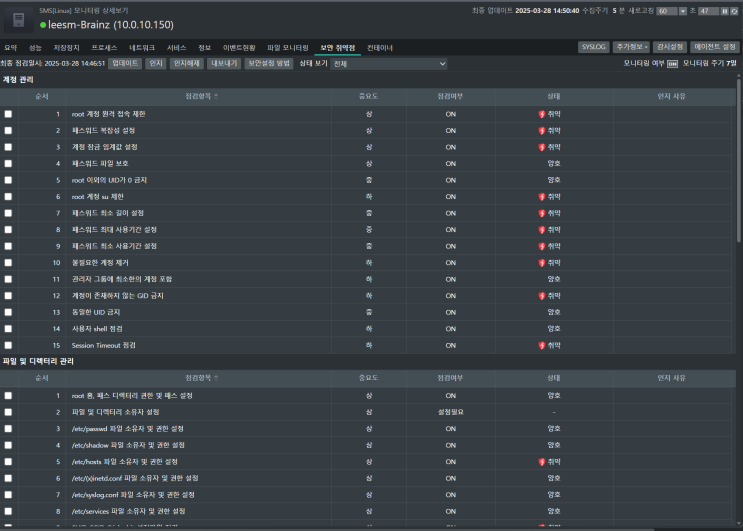Click the 인지 button
Image resolution: width=743 pixels, height=531 pixels.
[156, 63]
